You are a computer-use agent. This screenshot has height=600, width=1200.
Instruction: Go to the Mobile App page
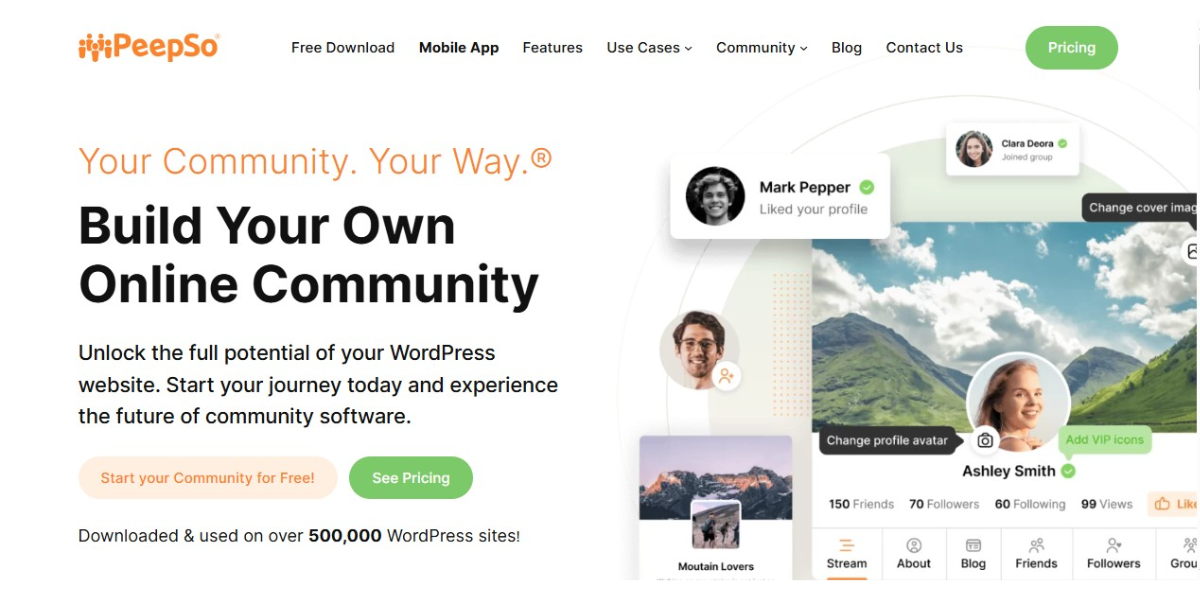[459, 47]
